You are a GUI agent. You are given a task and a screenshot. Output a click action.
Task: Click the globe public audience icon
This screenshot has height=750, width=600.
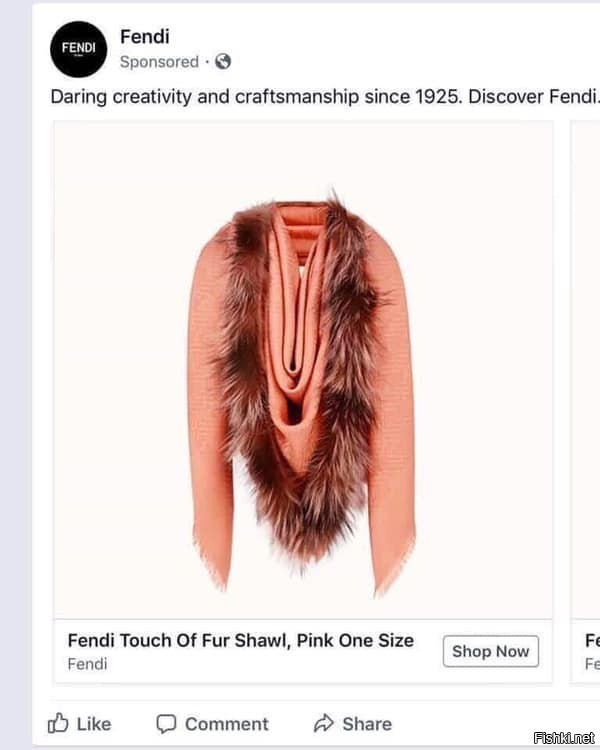tap(223, 61)
